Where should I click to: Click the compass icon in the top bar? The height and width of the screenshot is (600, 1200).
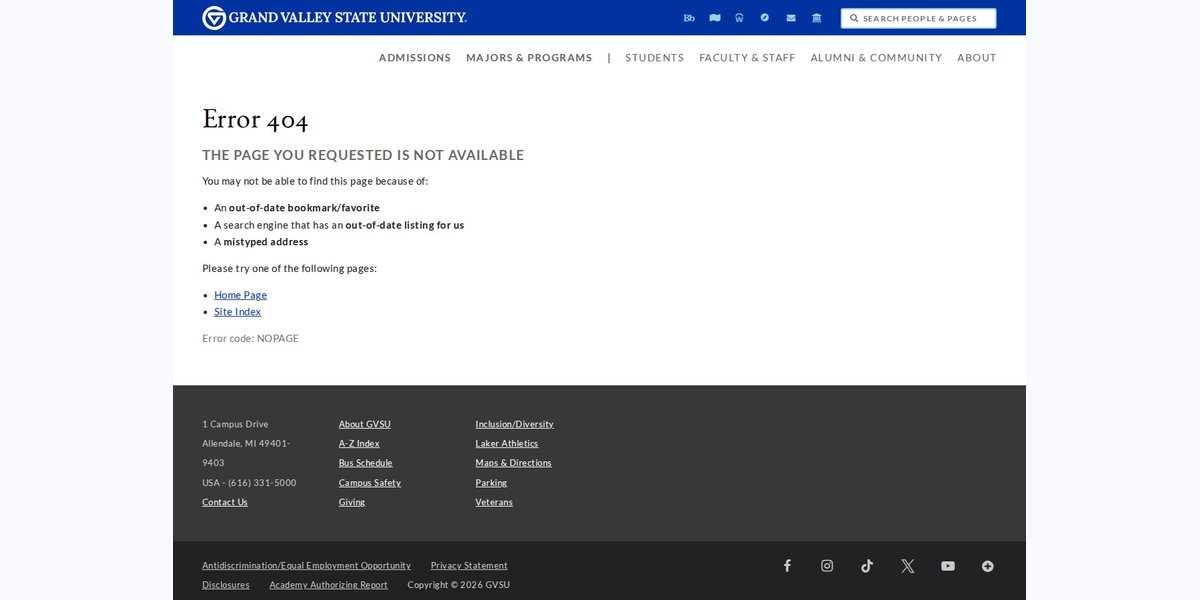click(765, 18)
